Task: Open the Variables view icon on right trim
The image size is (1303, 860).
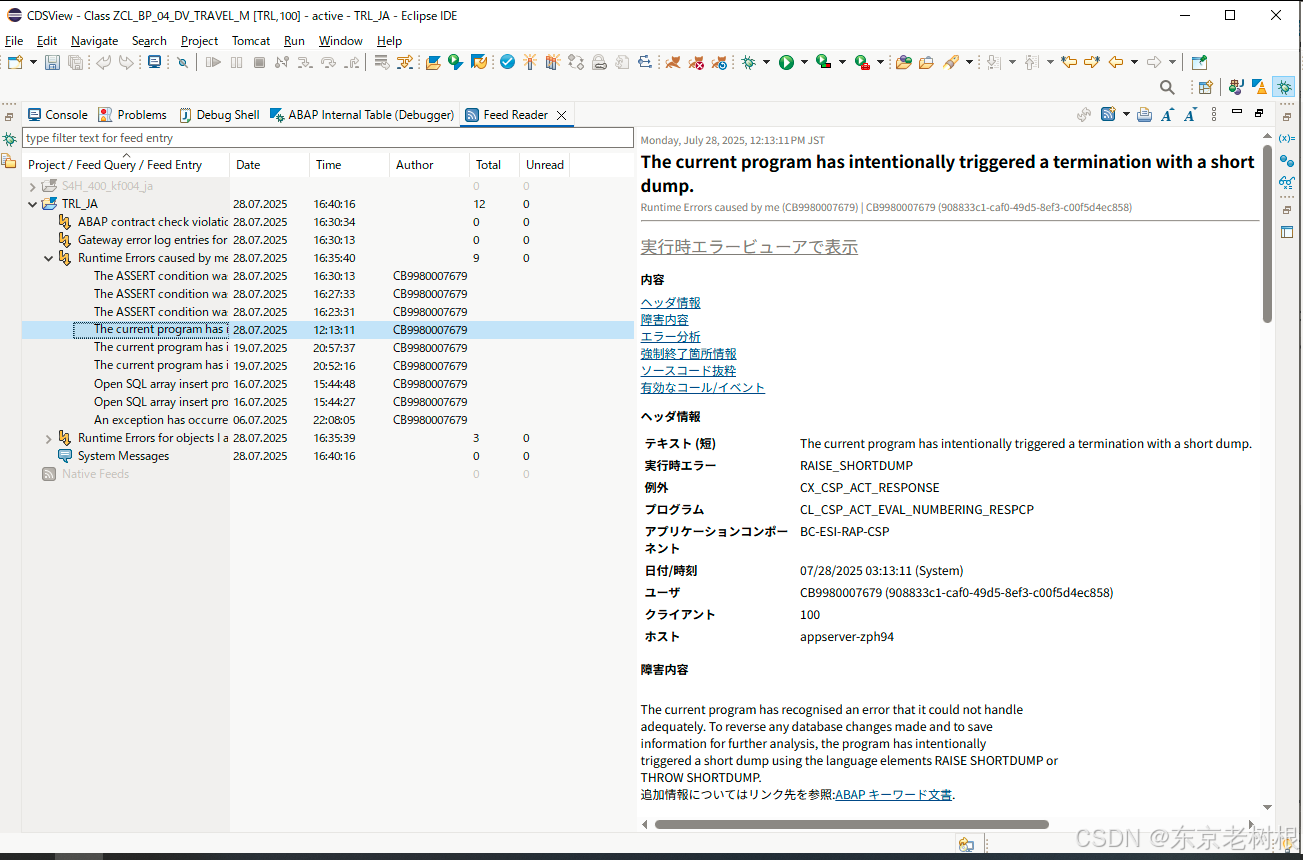Action: pos(1286,138)
